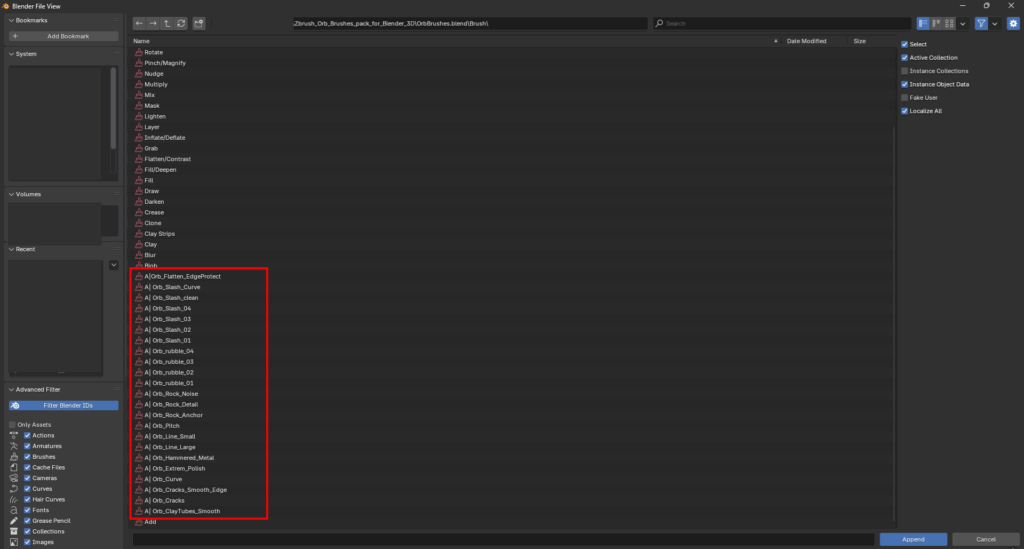The image size is (1024, 549).
Task: Click the Cache Files type icon in filter
Action: click(x=14, y=467)
